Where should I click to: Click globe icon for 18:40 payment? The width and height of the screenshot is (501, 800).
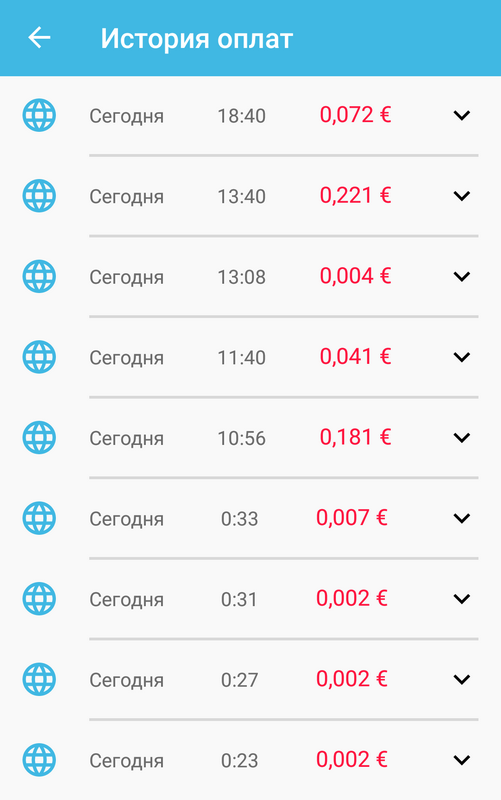pyautogui.click(x=39, y=115)
